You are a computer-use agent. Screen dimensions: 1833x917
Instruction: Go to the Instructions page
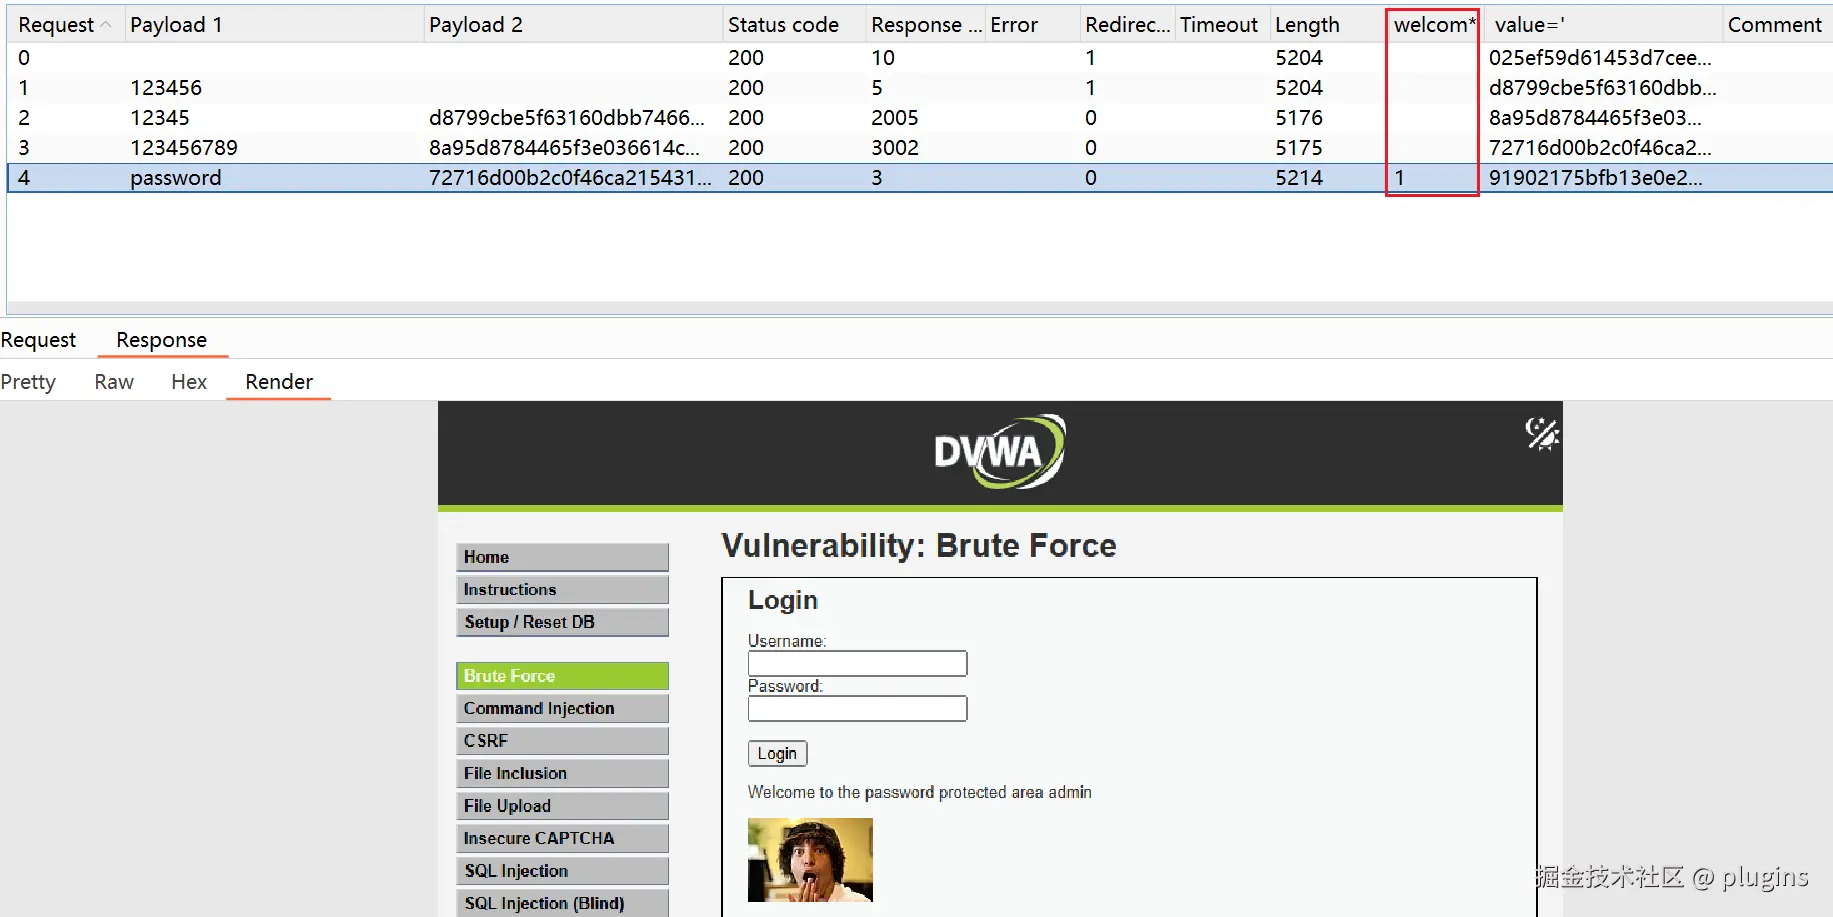(x=562, y=590)
